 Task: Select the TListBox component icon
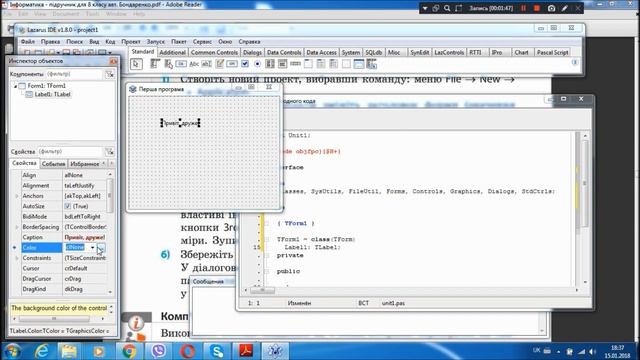[270, 64]
